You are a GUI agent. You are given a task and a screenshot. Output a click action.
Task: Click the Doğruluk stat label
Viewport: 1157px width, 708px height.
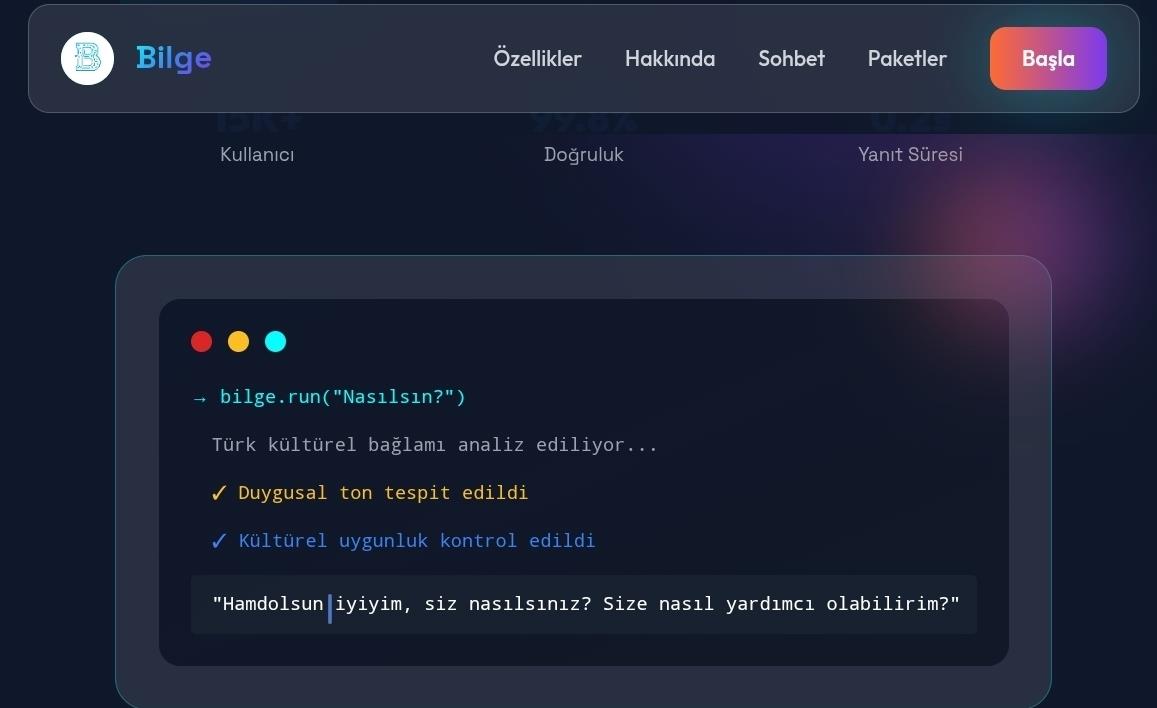pyautogui.click(x=584, y=154)
